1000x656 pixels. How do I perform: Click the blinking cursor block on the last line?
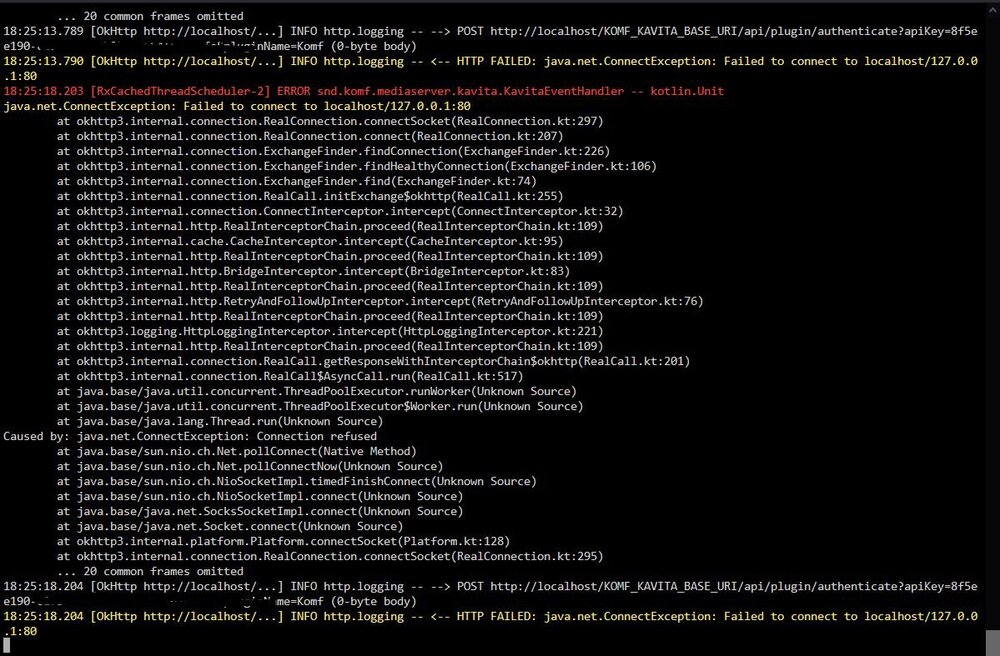coord(7,646)
